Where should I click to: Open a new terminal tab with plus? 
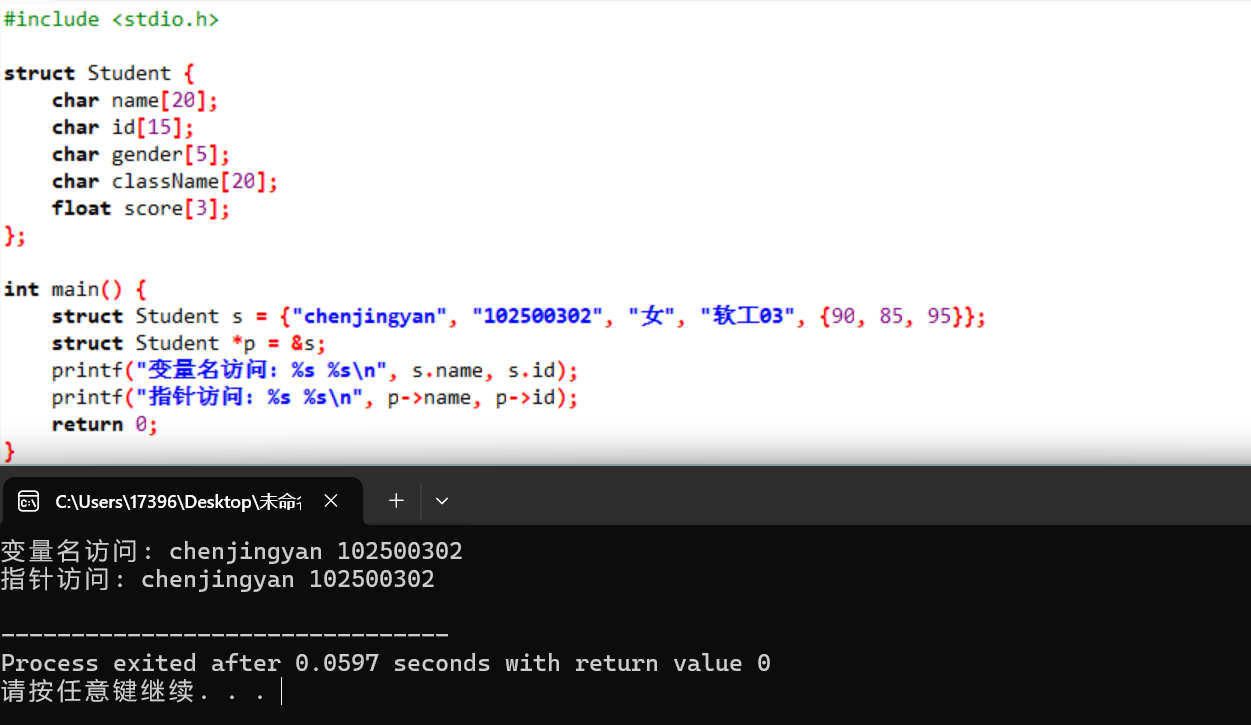click(x=396, y=501)
